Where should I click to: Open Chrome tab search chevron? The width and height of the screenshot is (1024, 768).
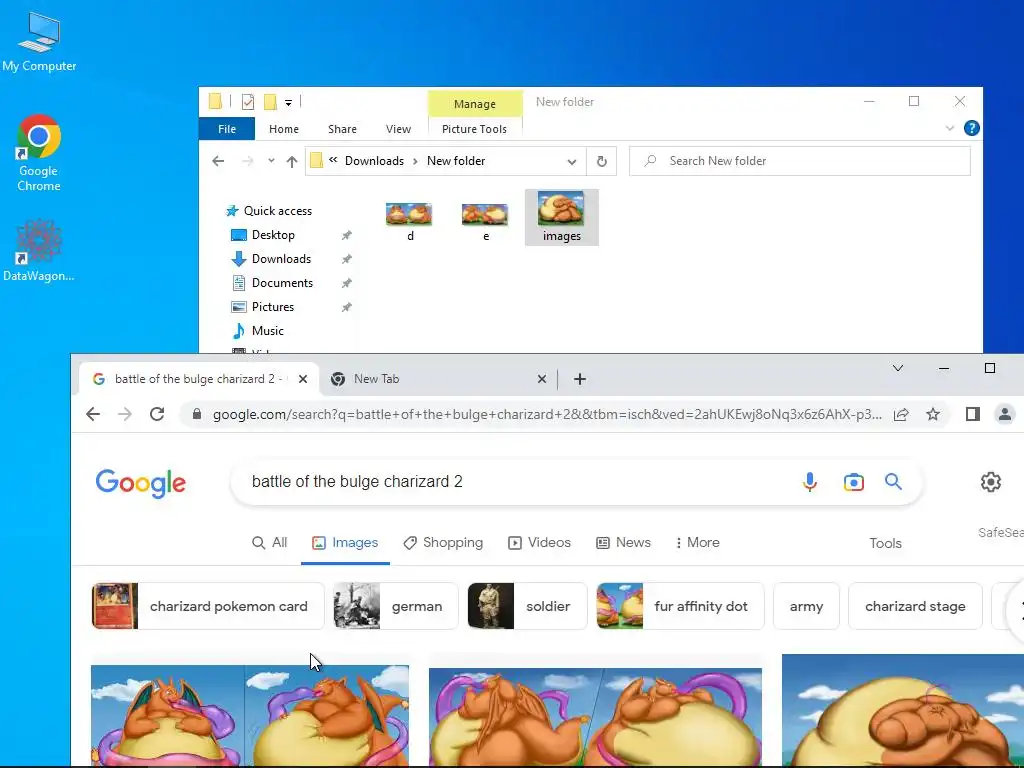tap(898, 368)
